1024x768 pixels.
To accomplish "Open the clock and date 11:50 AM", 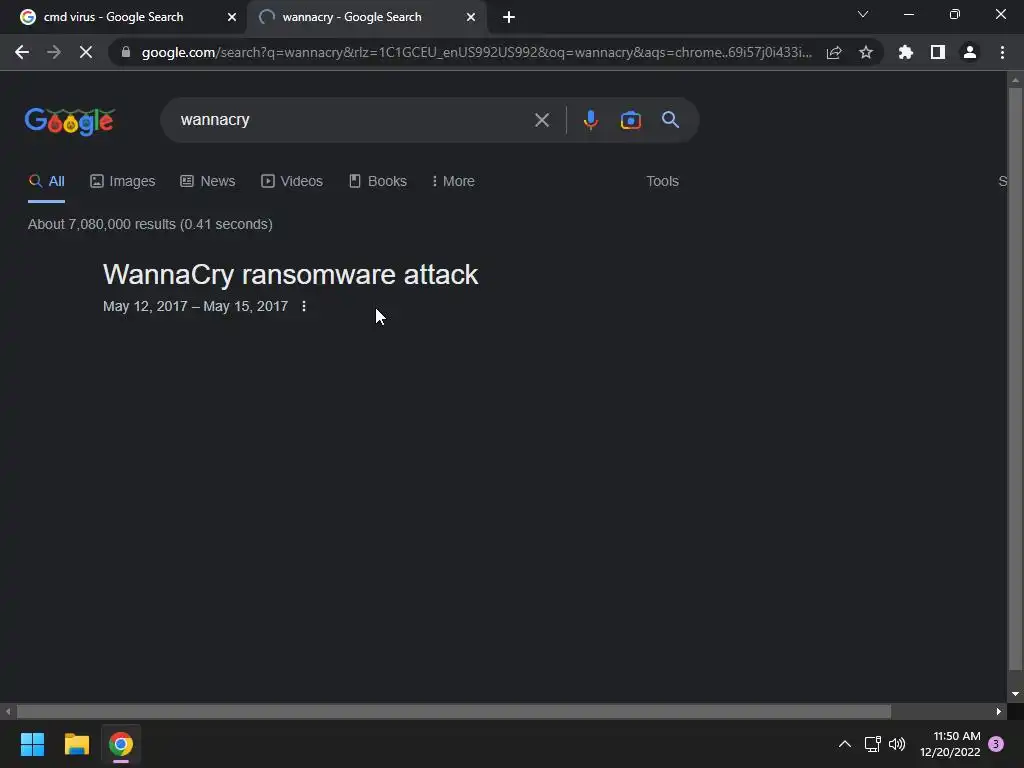I will click(950, 744).
